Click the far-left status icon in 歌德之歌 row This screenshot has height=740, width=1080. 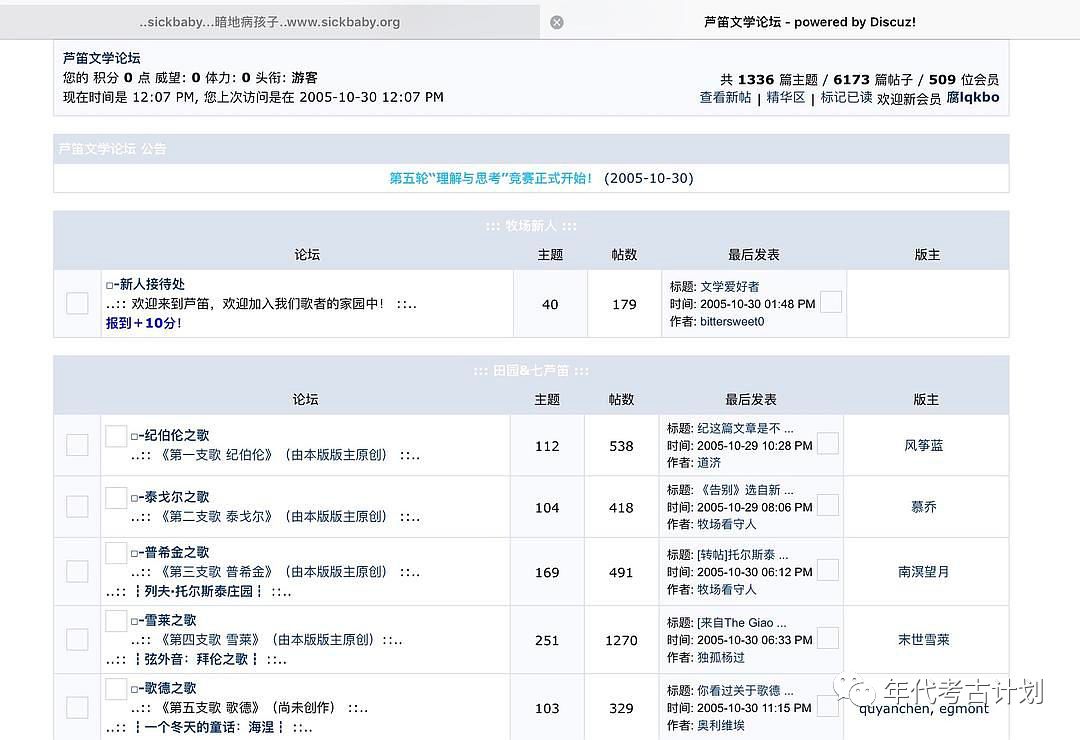(x=77, y=707)
